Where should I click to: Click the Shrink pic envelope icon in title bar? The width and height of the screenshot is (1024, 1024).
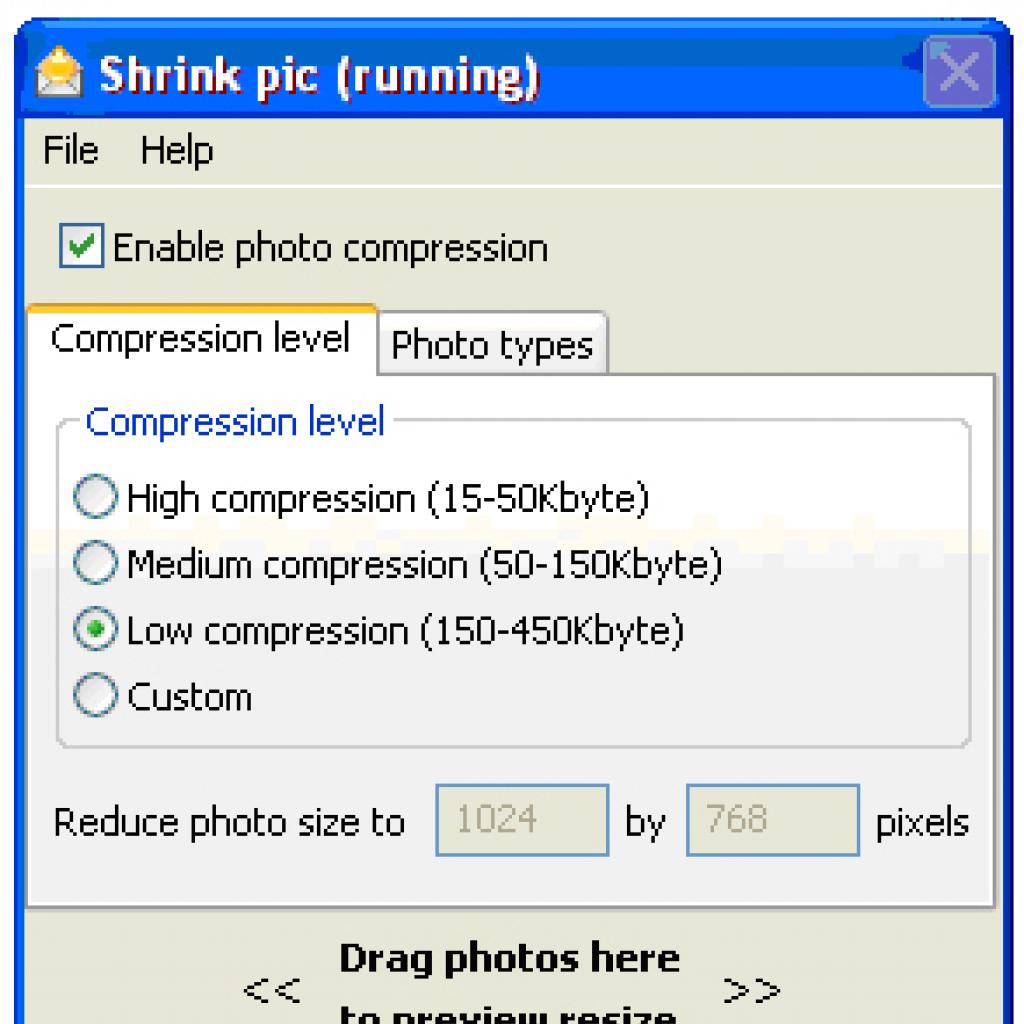tap(59, 72)
